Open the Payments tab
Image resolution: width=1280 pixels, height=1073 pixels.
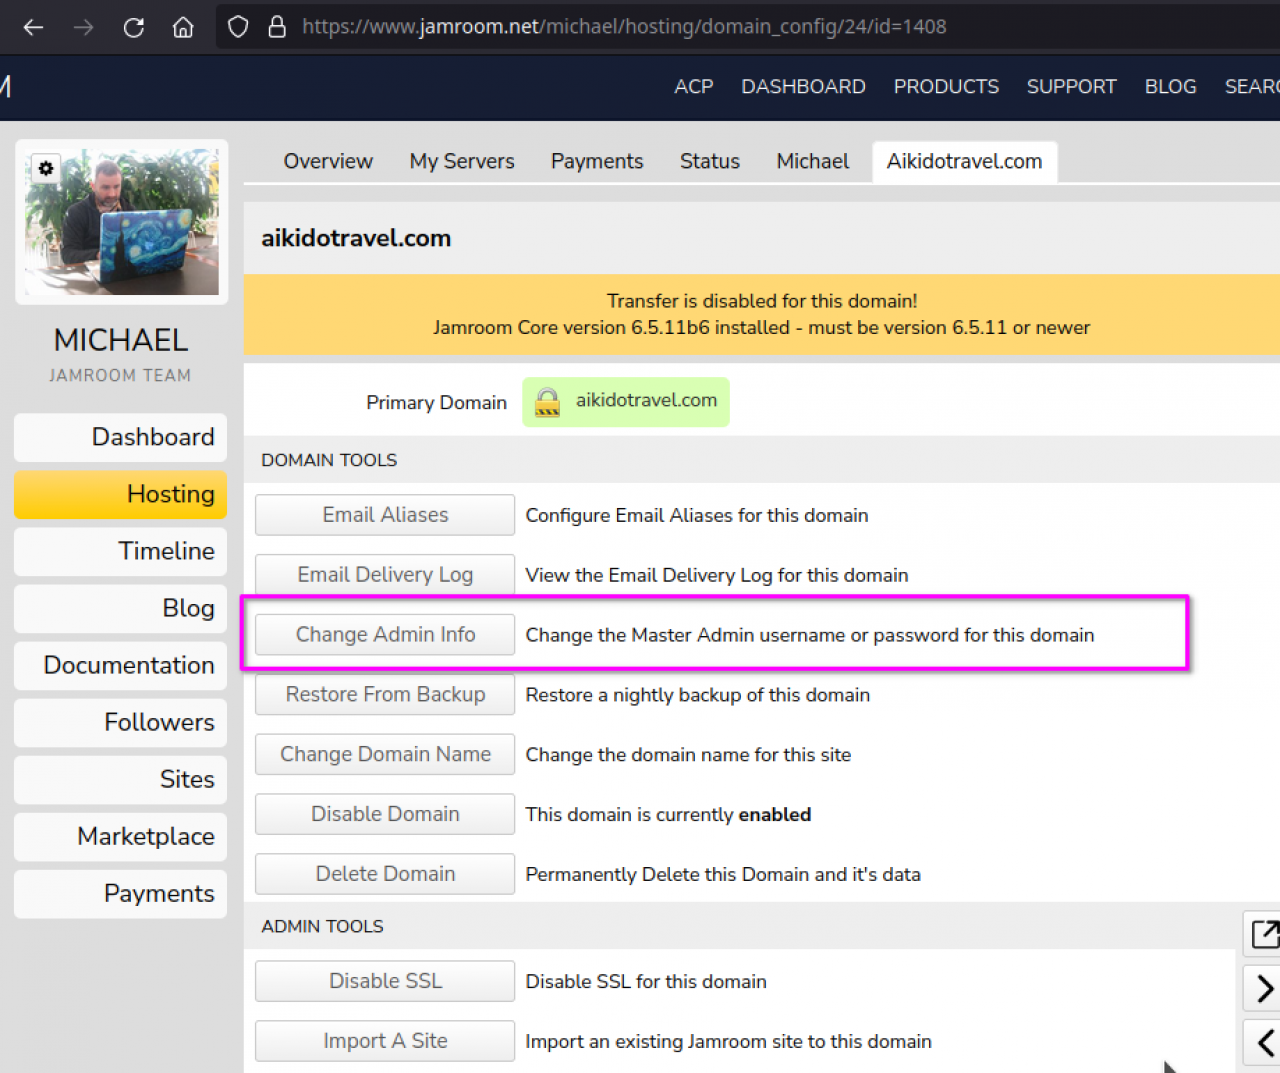click(x=597, y=161)
